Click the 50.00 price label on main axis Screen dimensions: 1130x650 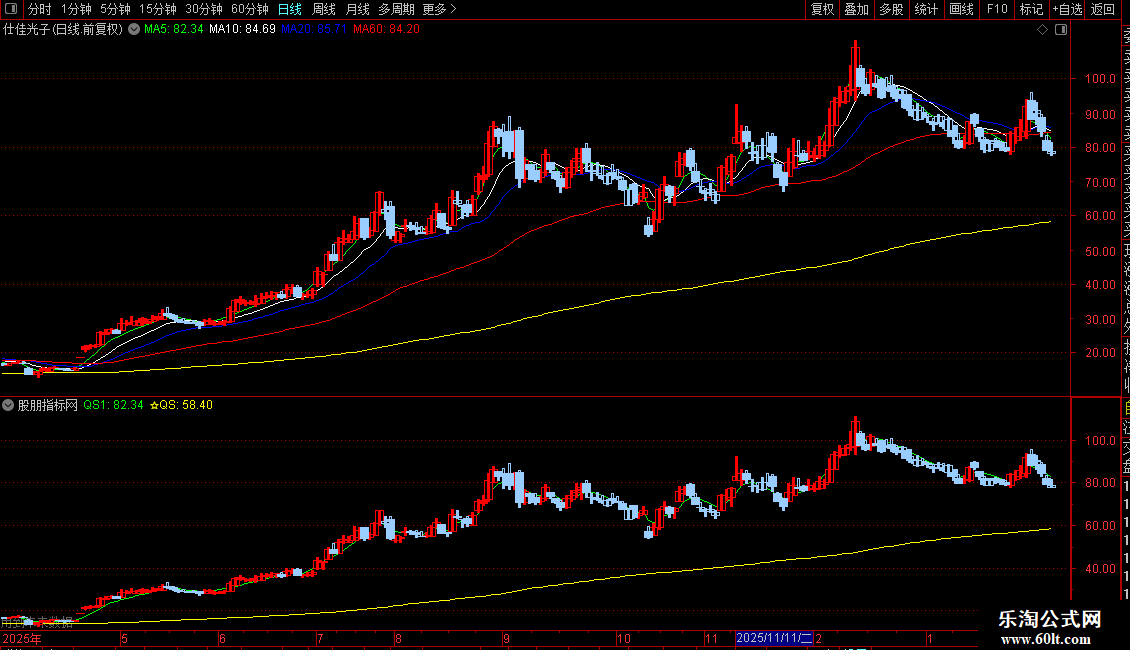tap(1100, 251)
